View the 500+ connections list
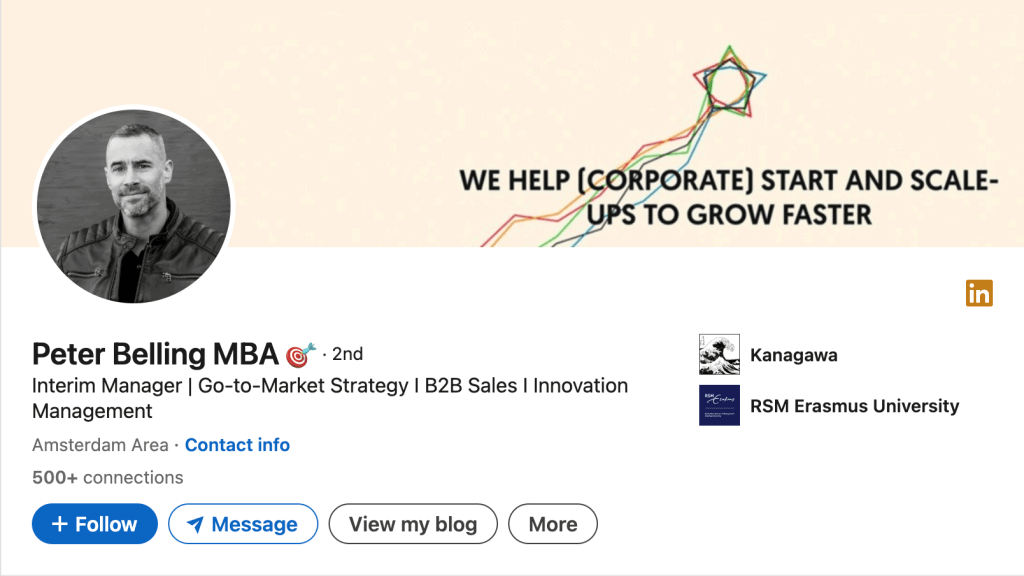 pyautogui.click(x=108, y=477)
